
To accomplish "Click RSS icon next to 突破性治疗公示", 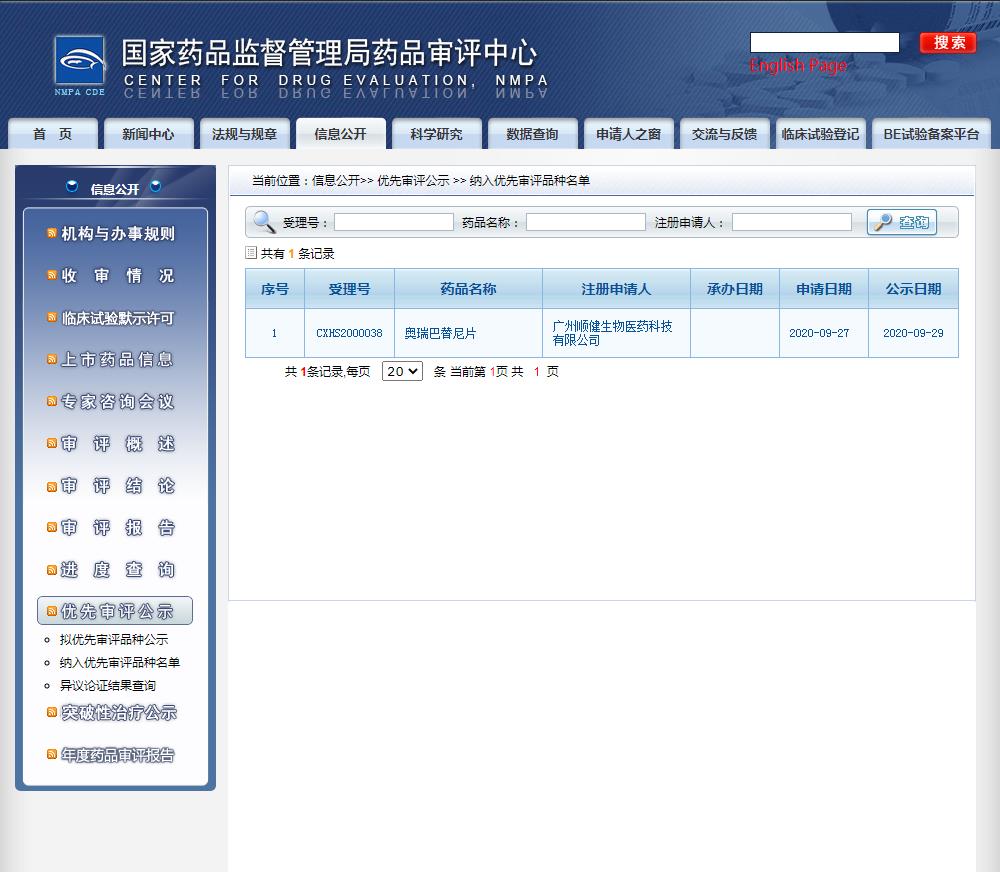I will pos(52,713).
